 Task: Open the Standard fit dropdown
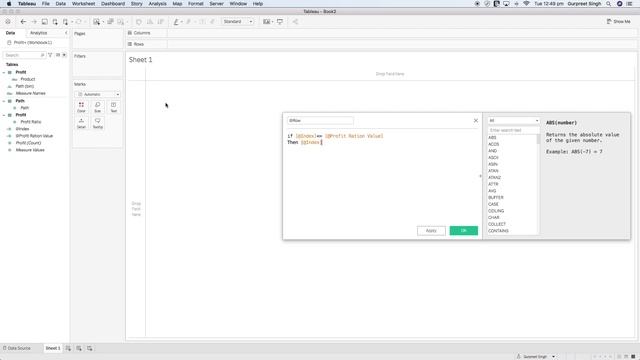[238, 22]
